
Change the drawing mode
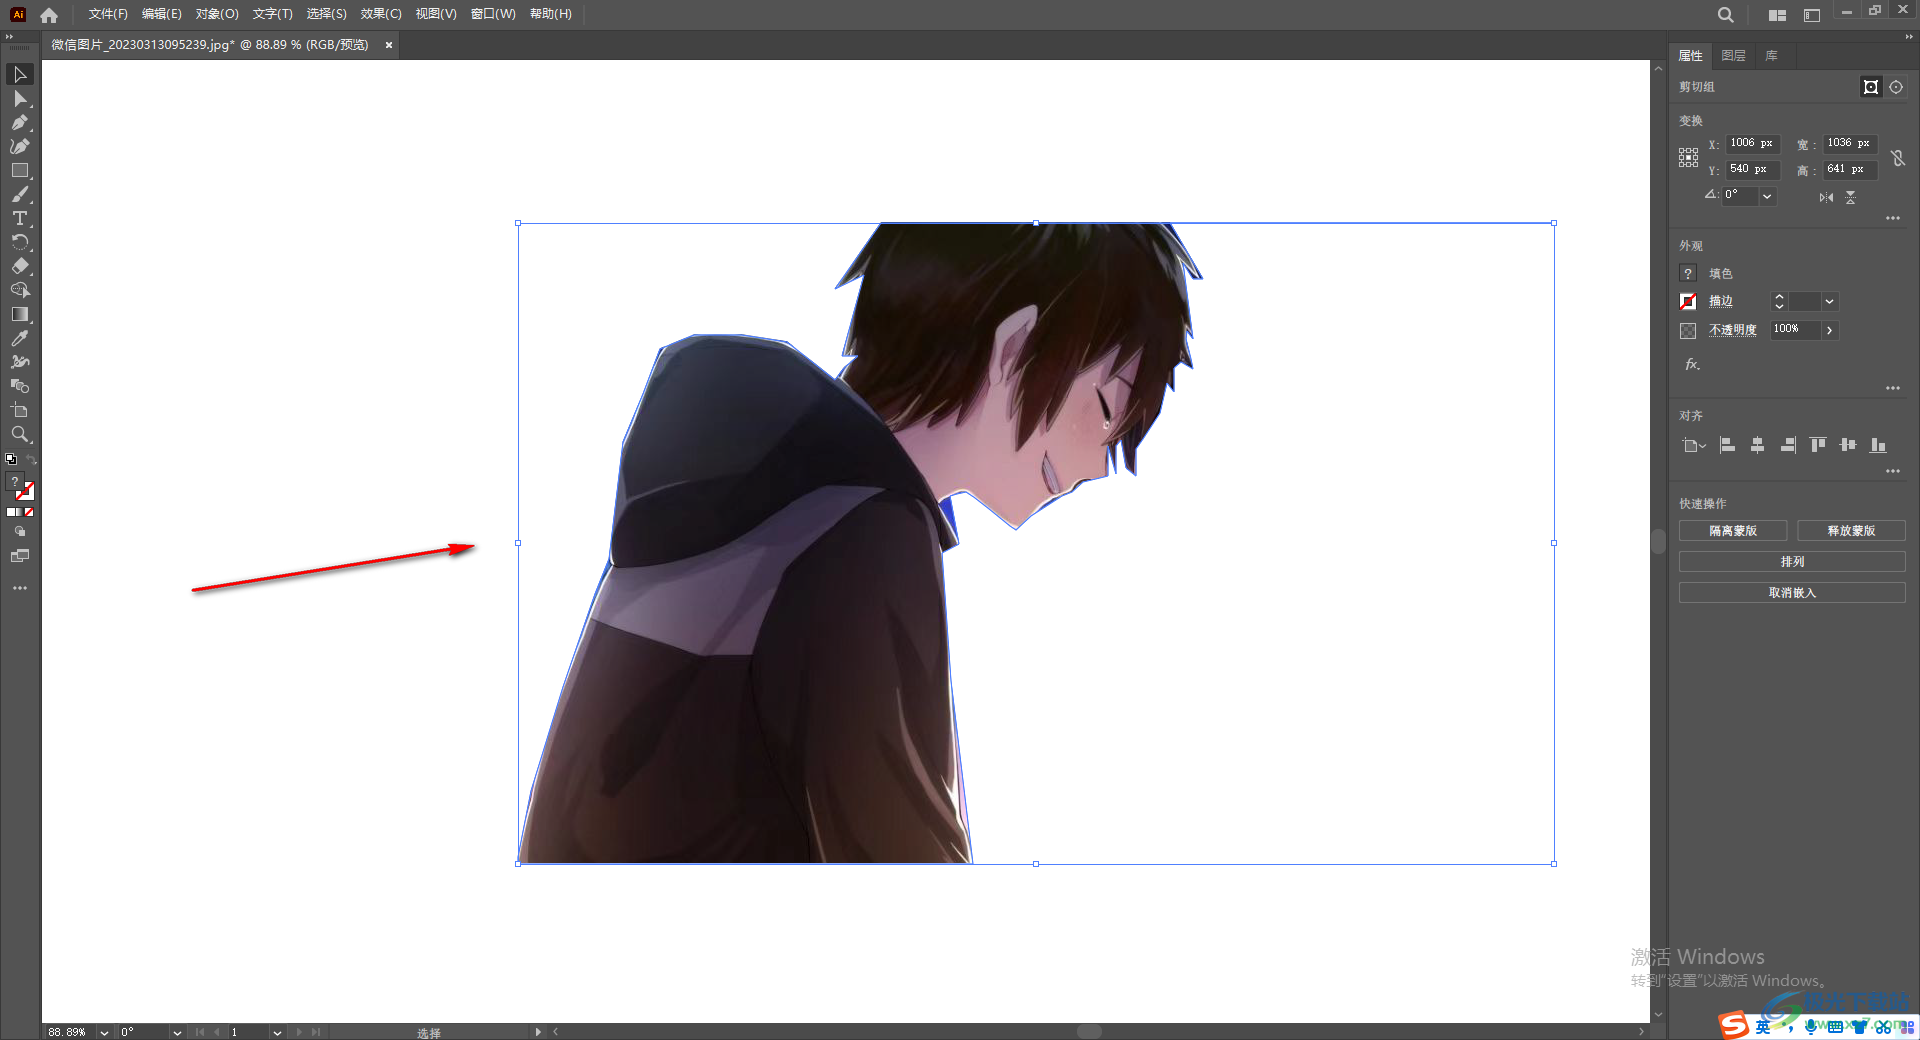(x=19, y=532)
